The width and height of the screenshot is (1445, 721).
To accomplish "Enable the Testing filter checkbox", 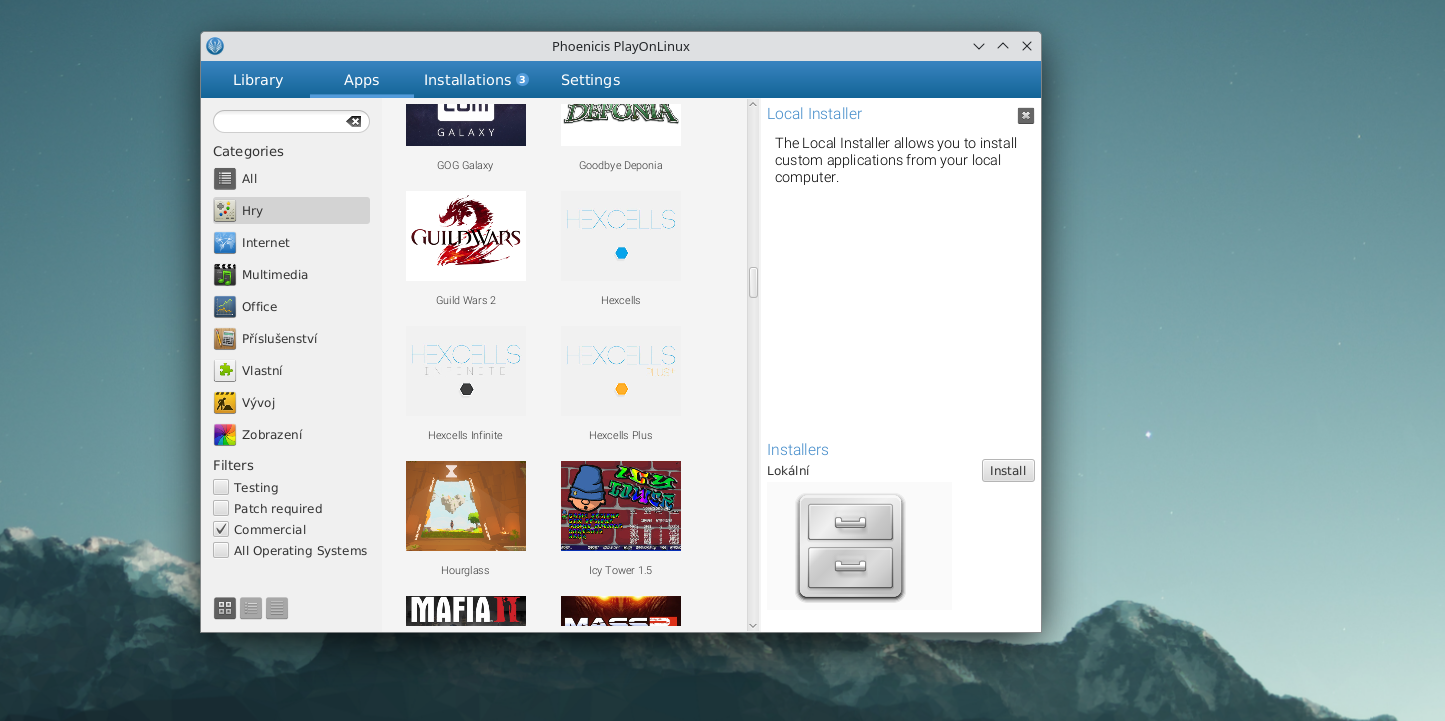I will tap(221, 487).
